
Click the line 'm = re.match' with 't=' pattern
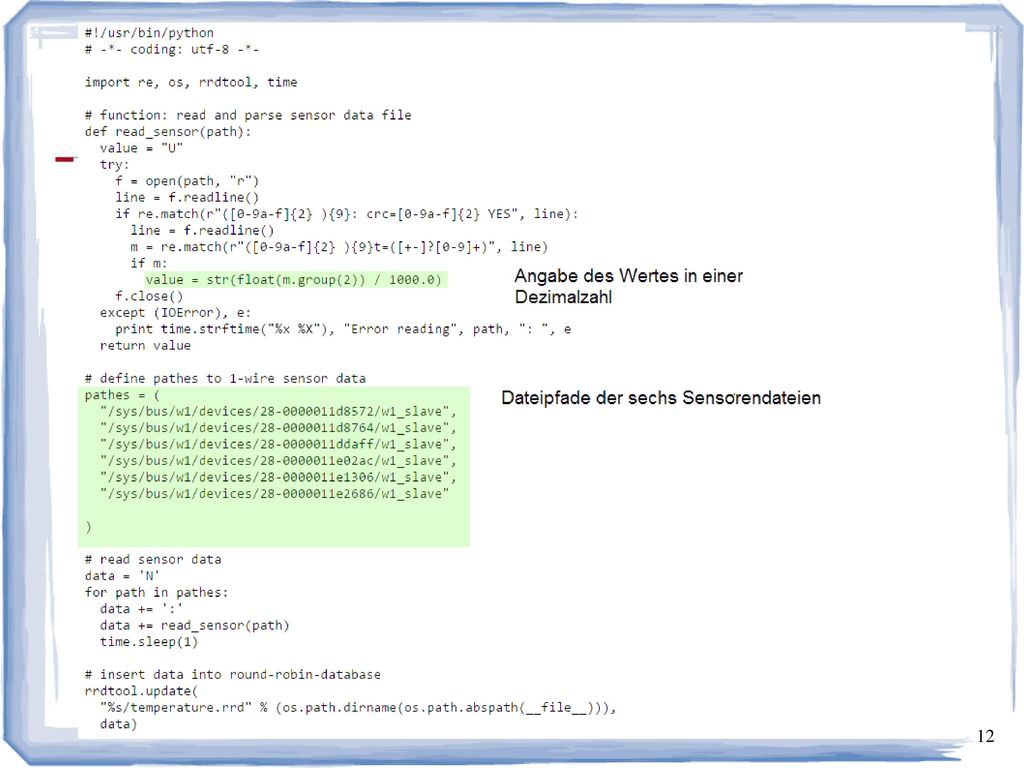tap(339, 247)
